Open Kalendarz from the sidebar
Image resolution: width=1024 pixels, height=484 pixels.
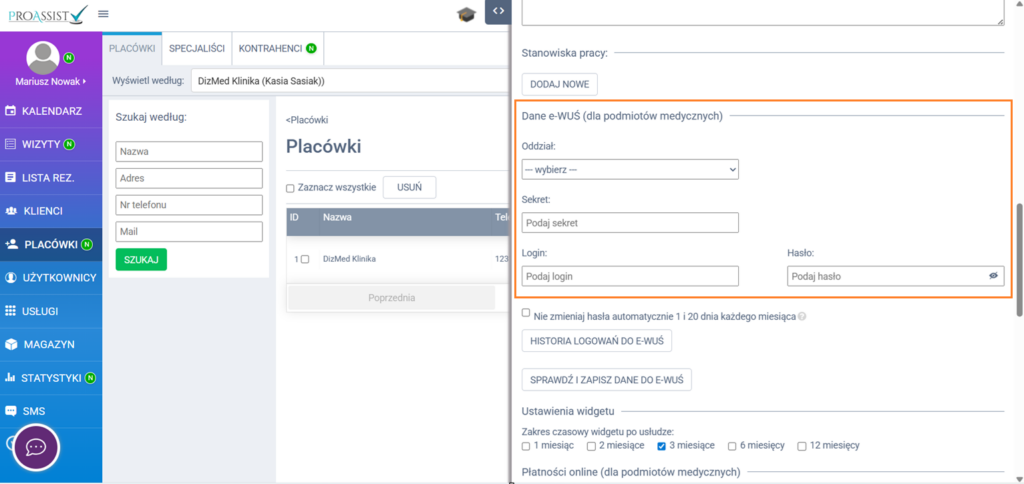click(51, 111)
